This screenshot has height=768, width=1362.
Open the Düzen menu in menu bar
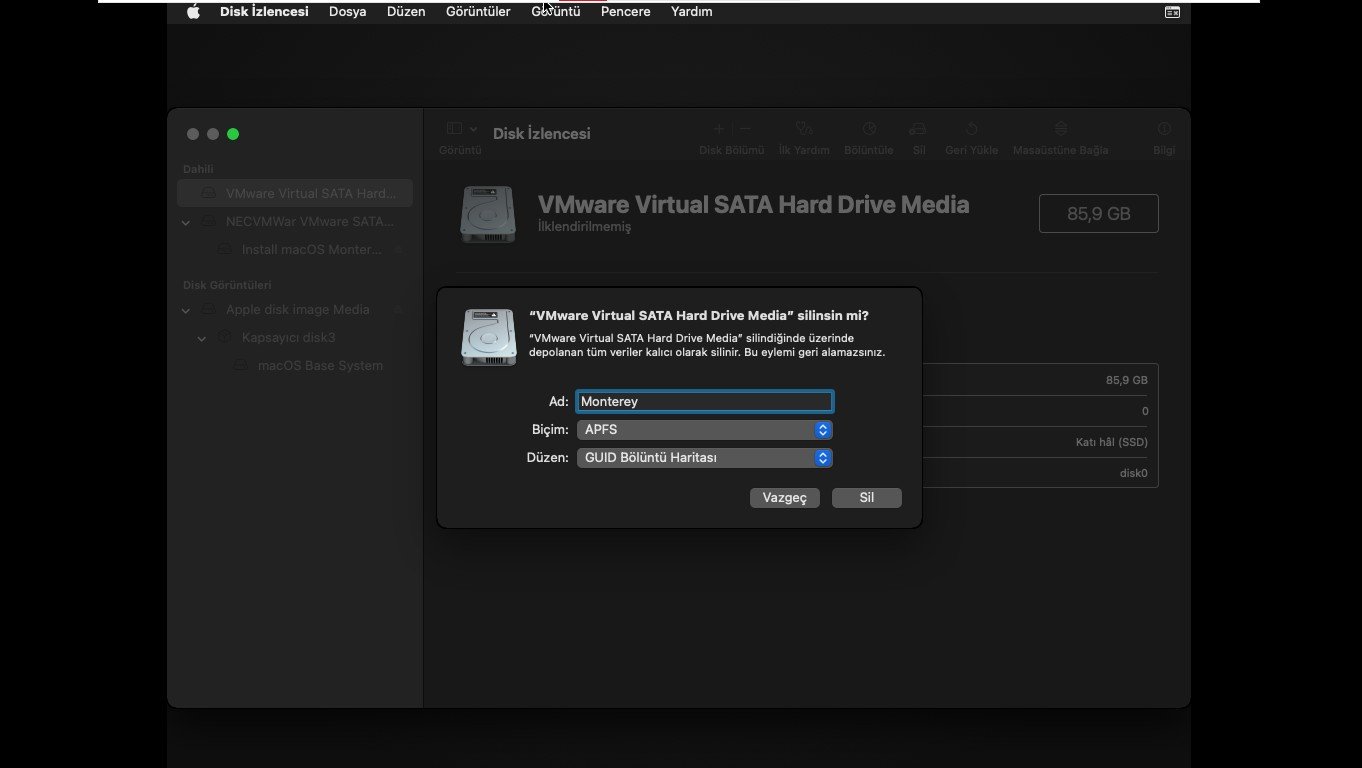[406, 12]
